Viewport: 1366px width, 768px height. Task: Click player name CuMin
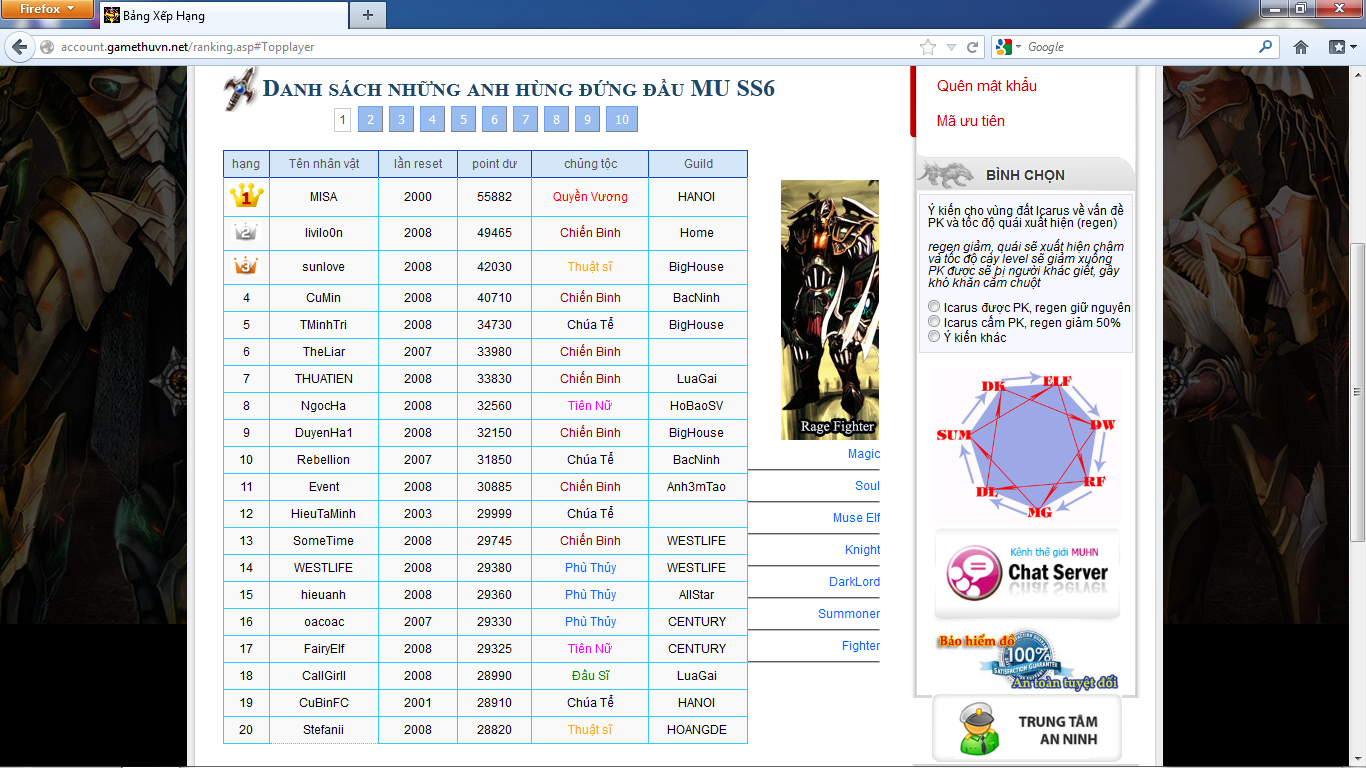[x=324, y=298]
